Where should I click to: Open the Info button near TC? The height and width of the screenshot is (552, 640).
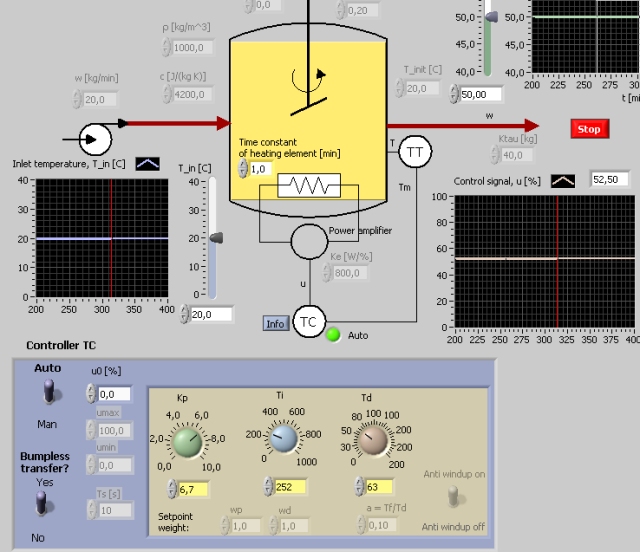[276, 323]
